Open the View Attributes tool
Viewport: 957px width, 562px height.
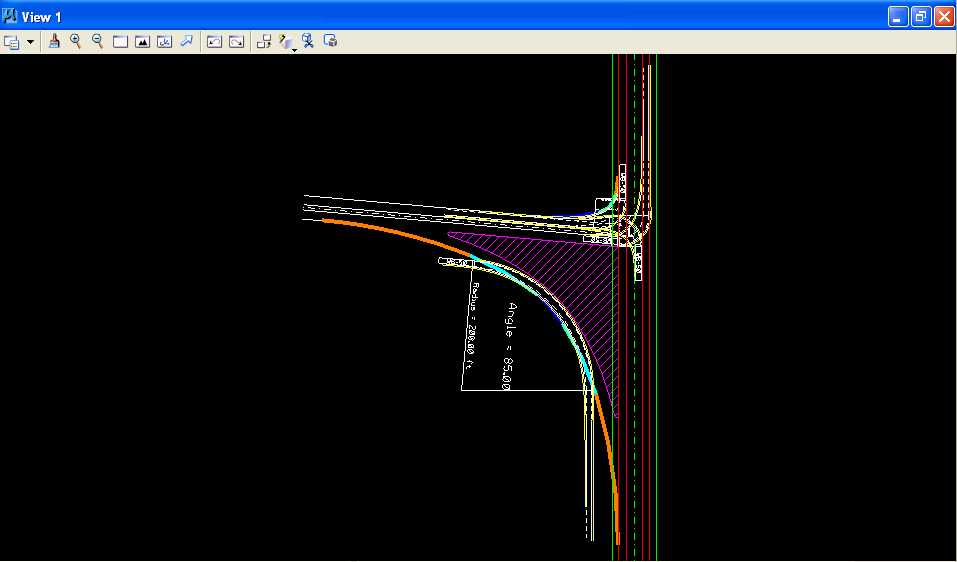[x=12, y=42]
